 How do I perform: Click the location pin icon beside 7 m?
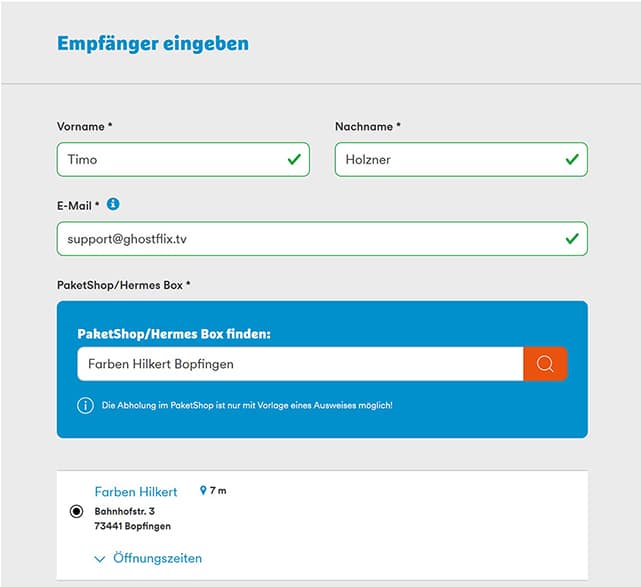(x=203, y=491)
